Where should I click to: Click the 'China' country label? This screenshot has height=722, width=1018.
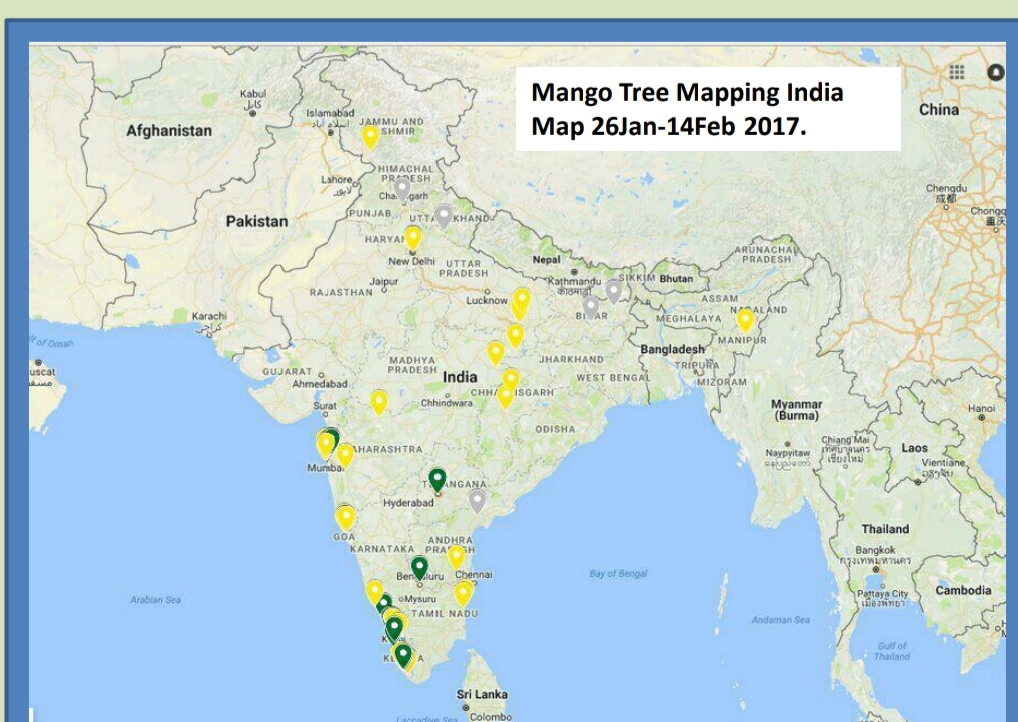(x=939, y=110)
